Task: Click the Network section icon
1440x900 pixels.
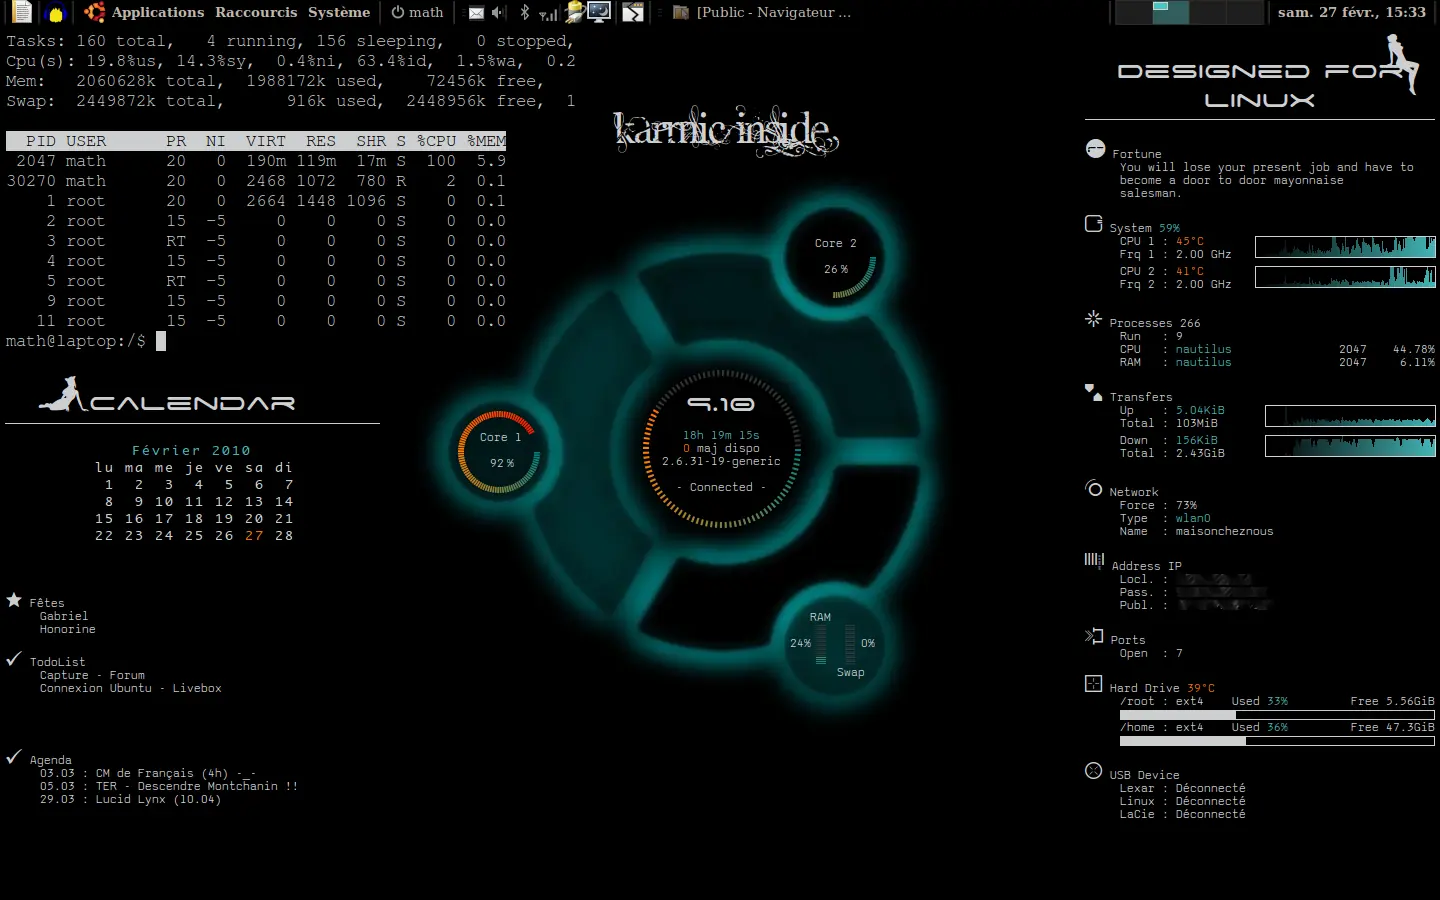Action: [1094, 488]
